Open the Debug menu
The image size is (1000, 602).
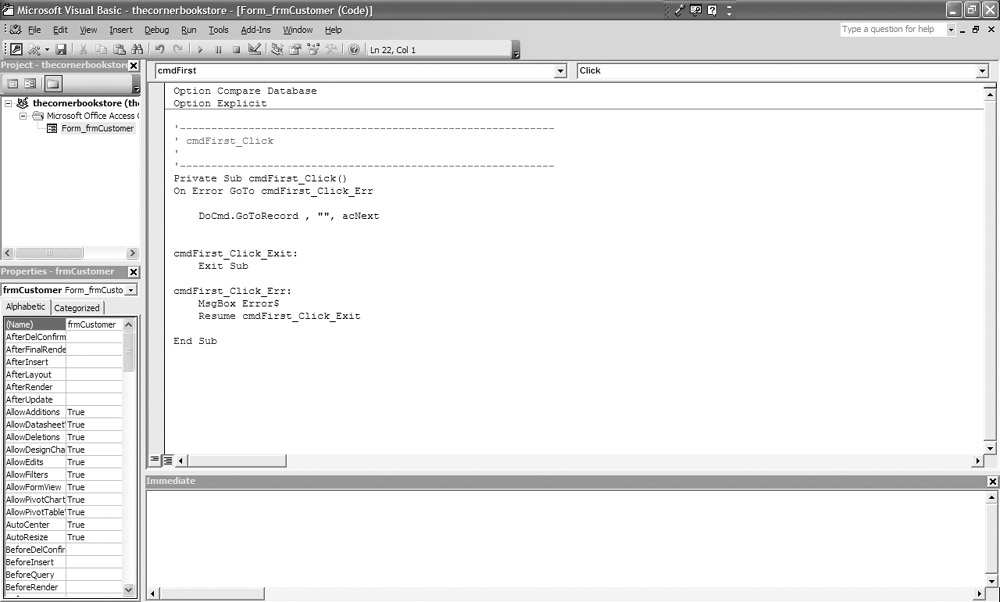157,30
